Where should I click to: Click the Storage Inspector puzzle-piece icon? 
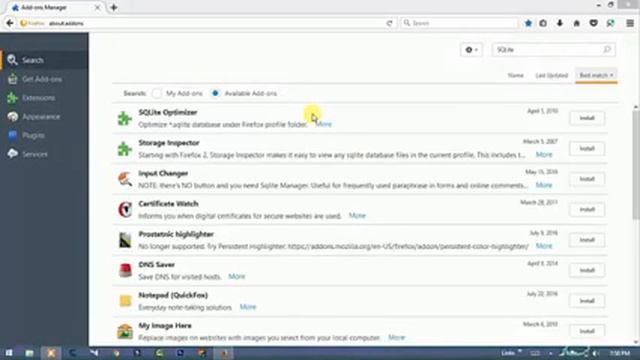tap(124, 149)
